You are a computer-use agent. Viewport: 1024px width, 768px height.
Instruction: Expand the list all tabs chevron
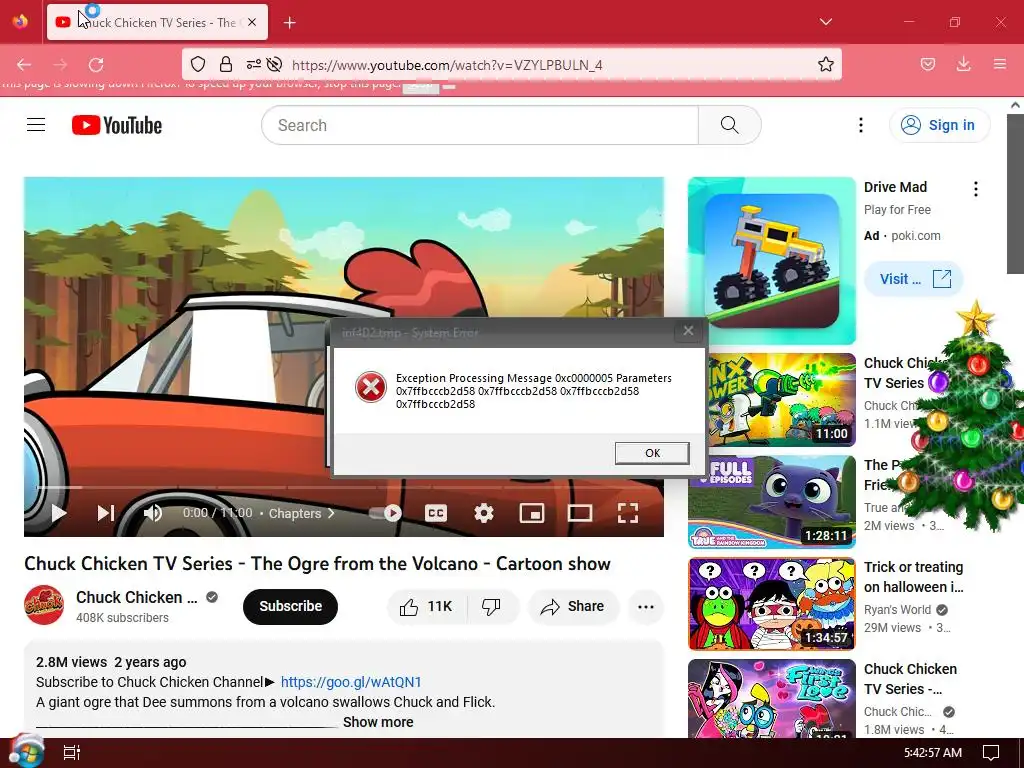pos(825,22)
